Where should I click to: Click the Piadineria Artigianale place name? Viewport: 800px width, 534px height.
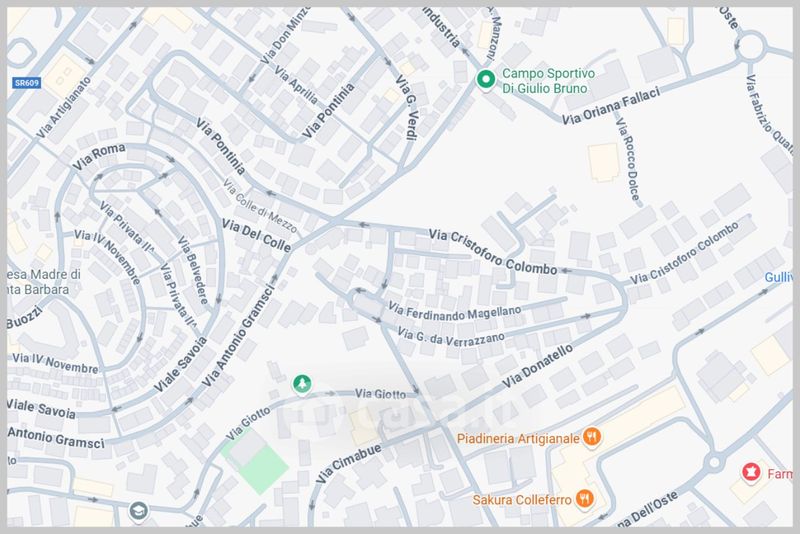[x=518, y=438]
